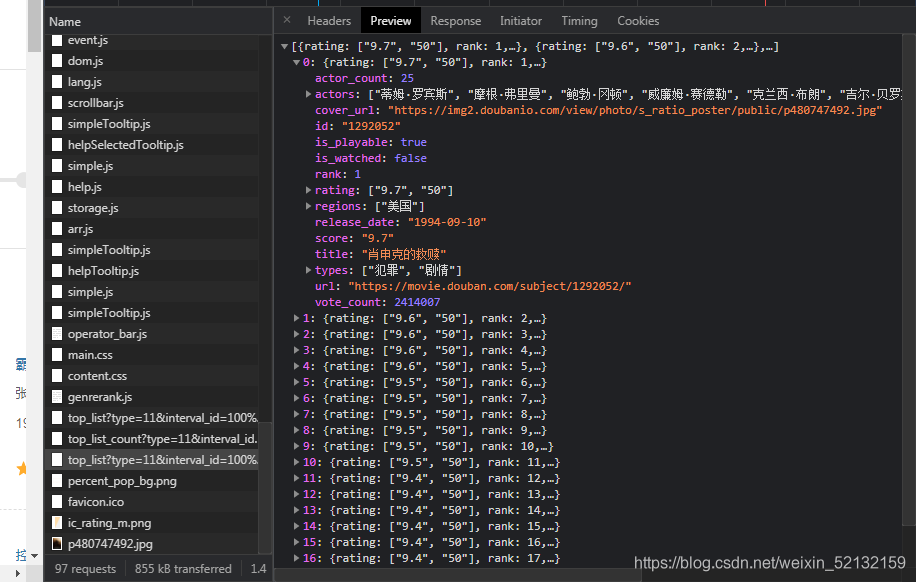Click the file icon beside operator_bar.js
The width and height of the screenshot is (916, 582).
[57, 334]
